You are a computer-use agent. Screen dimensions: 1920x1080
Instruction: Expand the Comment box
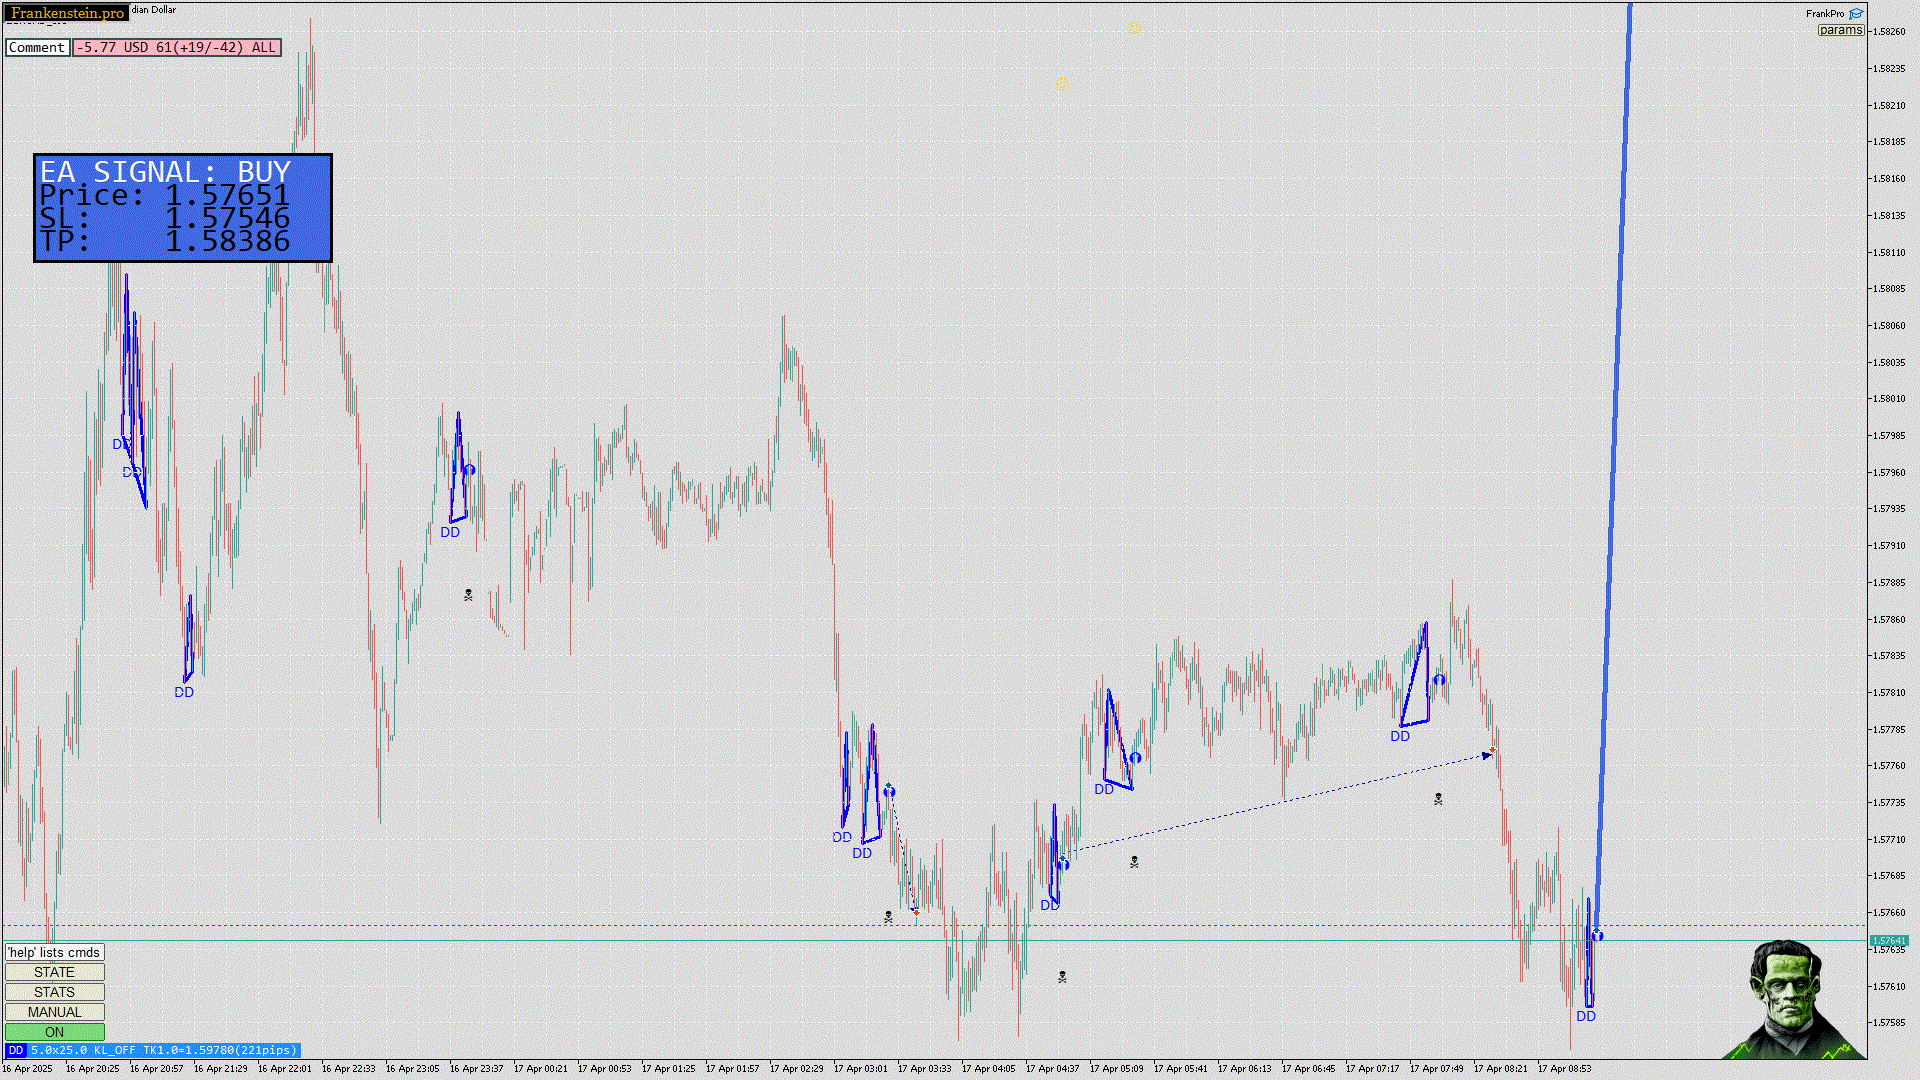(x=37, y=47)
